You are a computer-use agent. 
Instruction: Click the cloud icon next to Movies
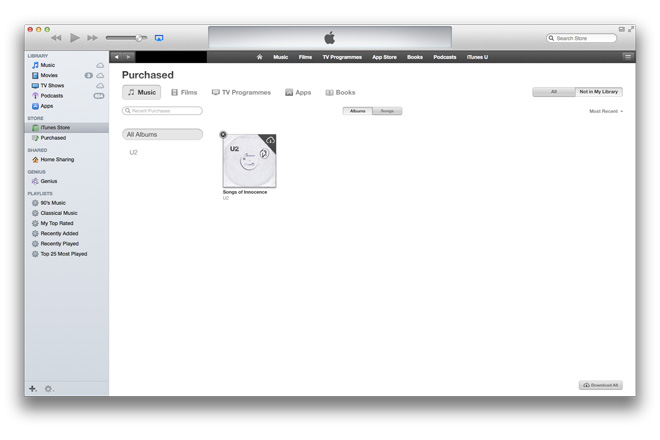pos(100,75)
